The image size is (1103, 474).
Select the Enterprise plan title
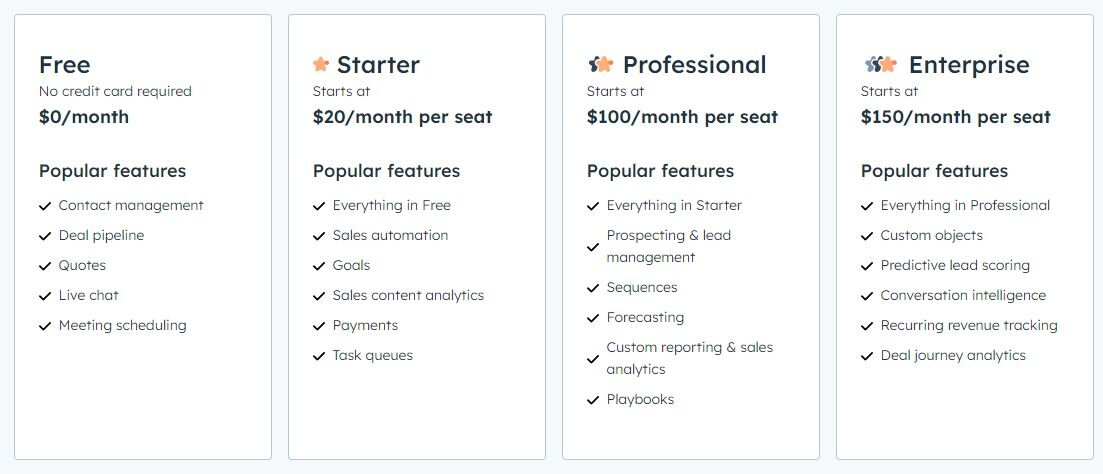coord(969,65)
